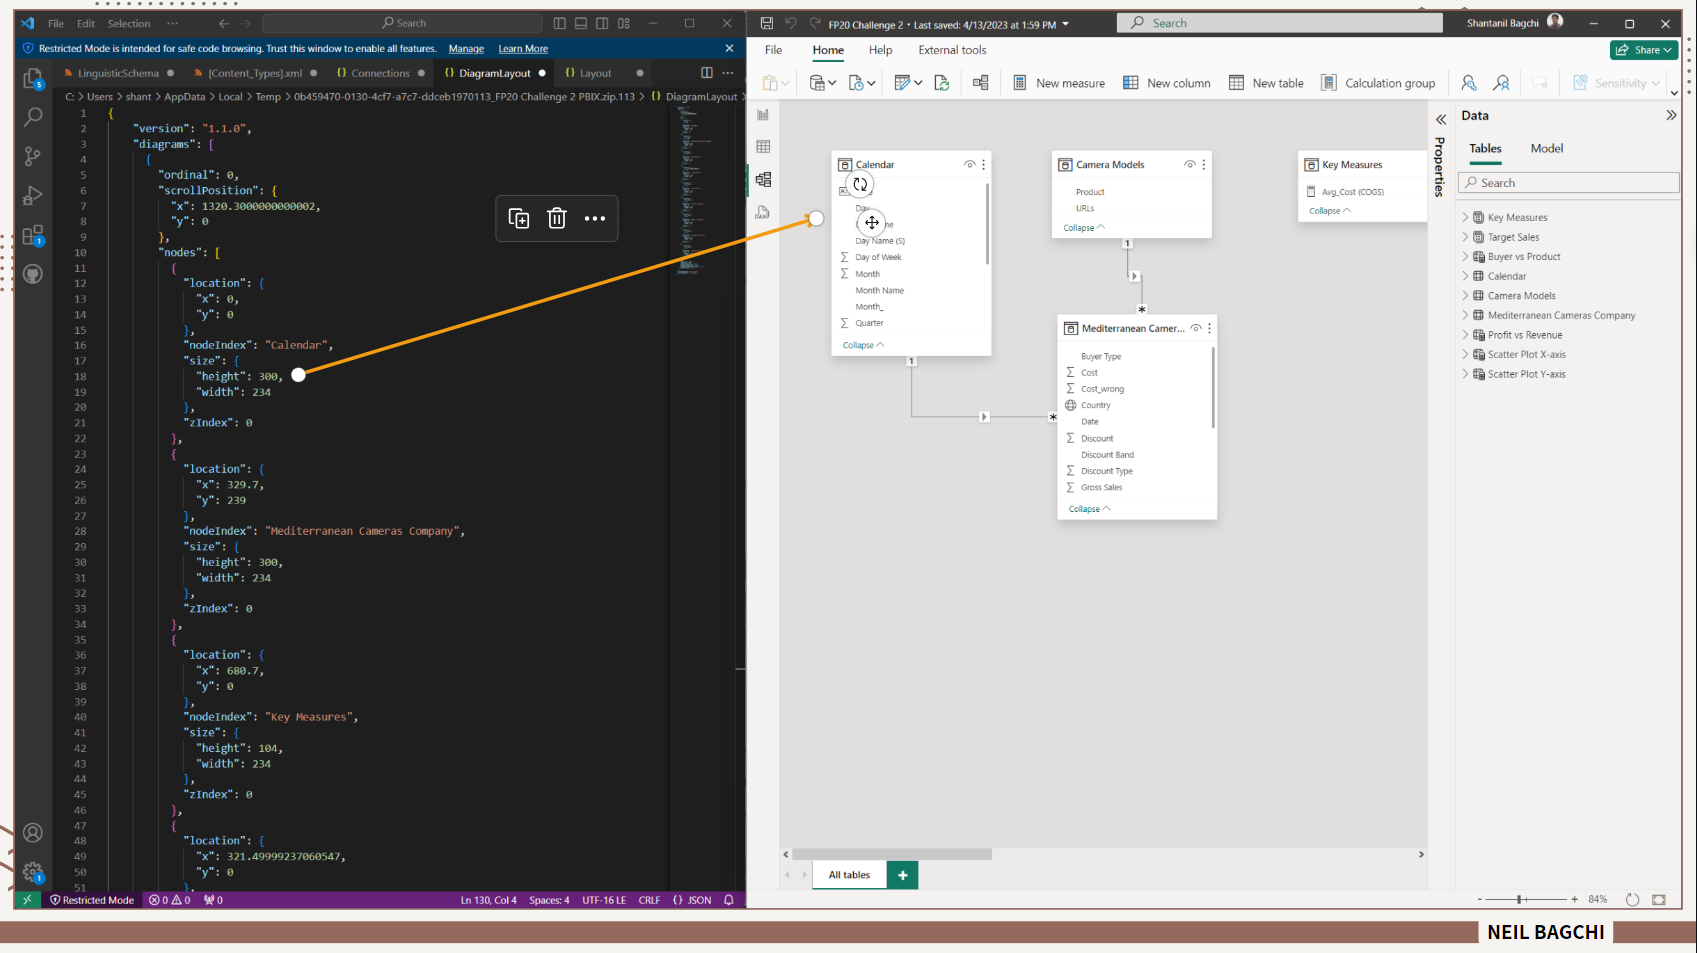Expand the Properties pane
1697x953 pixels.
tap(1441, 119)
